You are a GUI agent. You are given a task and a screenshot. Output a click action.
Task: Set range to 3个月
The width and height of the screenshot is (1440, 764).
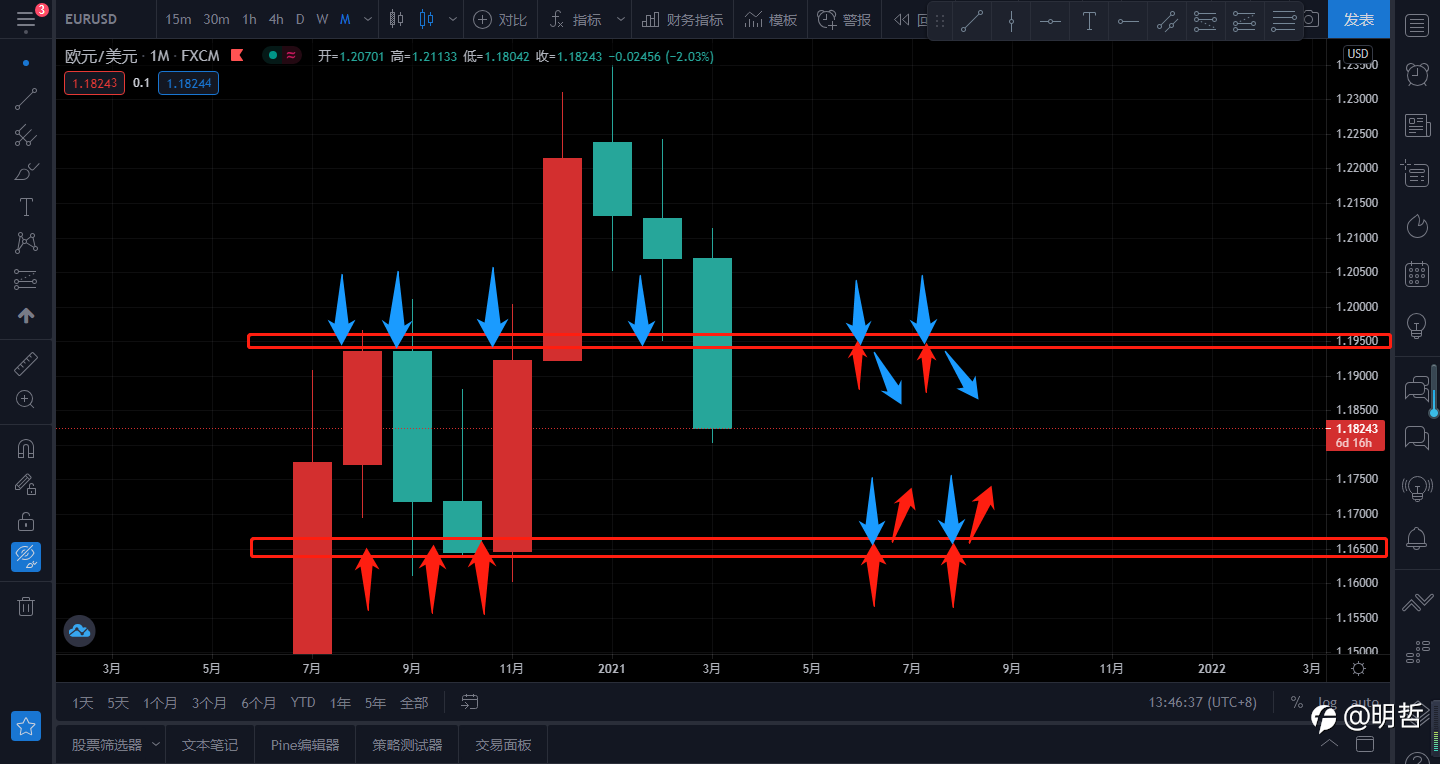pyautogui.click(x=210, y=703)
